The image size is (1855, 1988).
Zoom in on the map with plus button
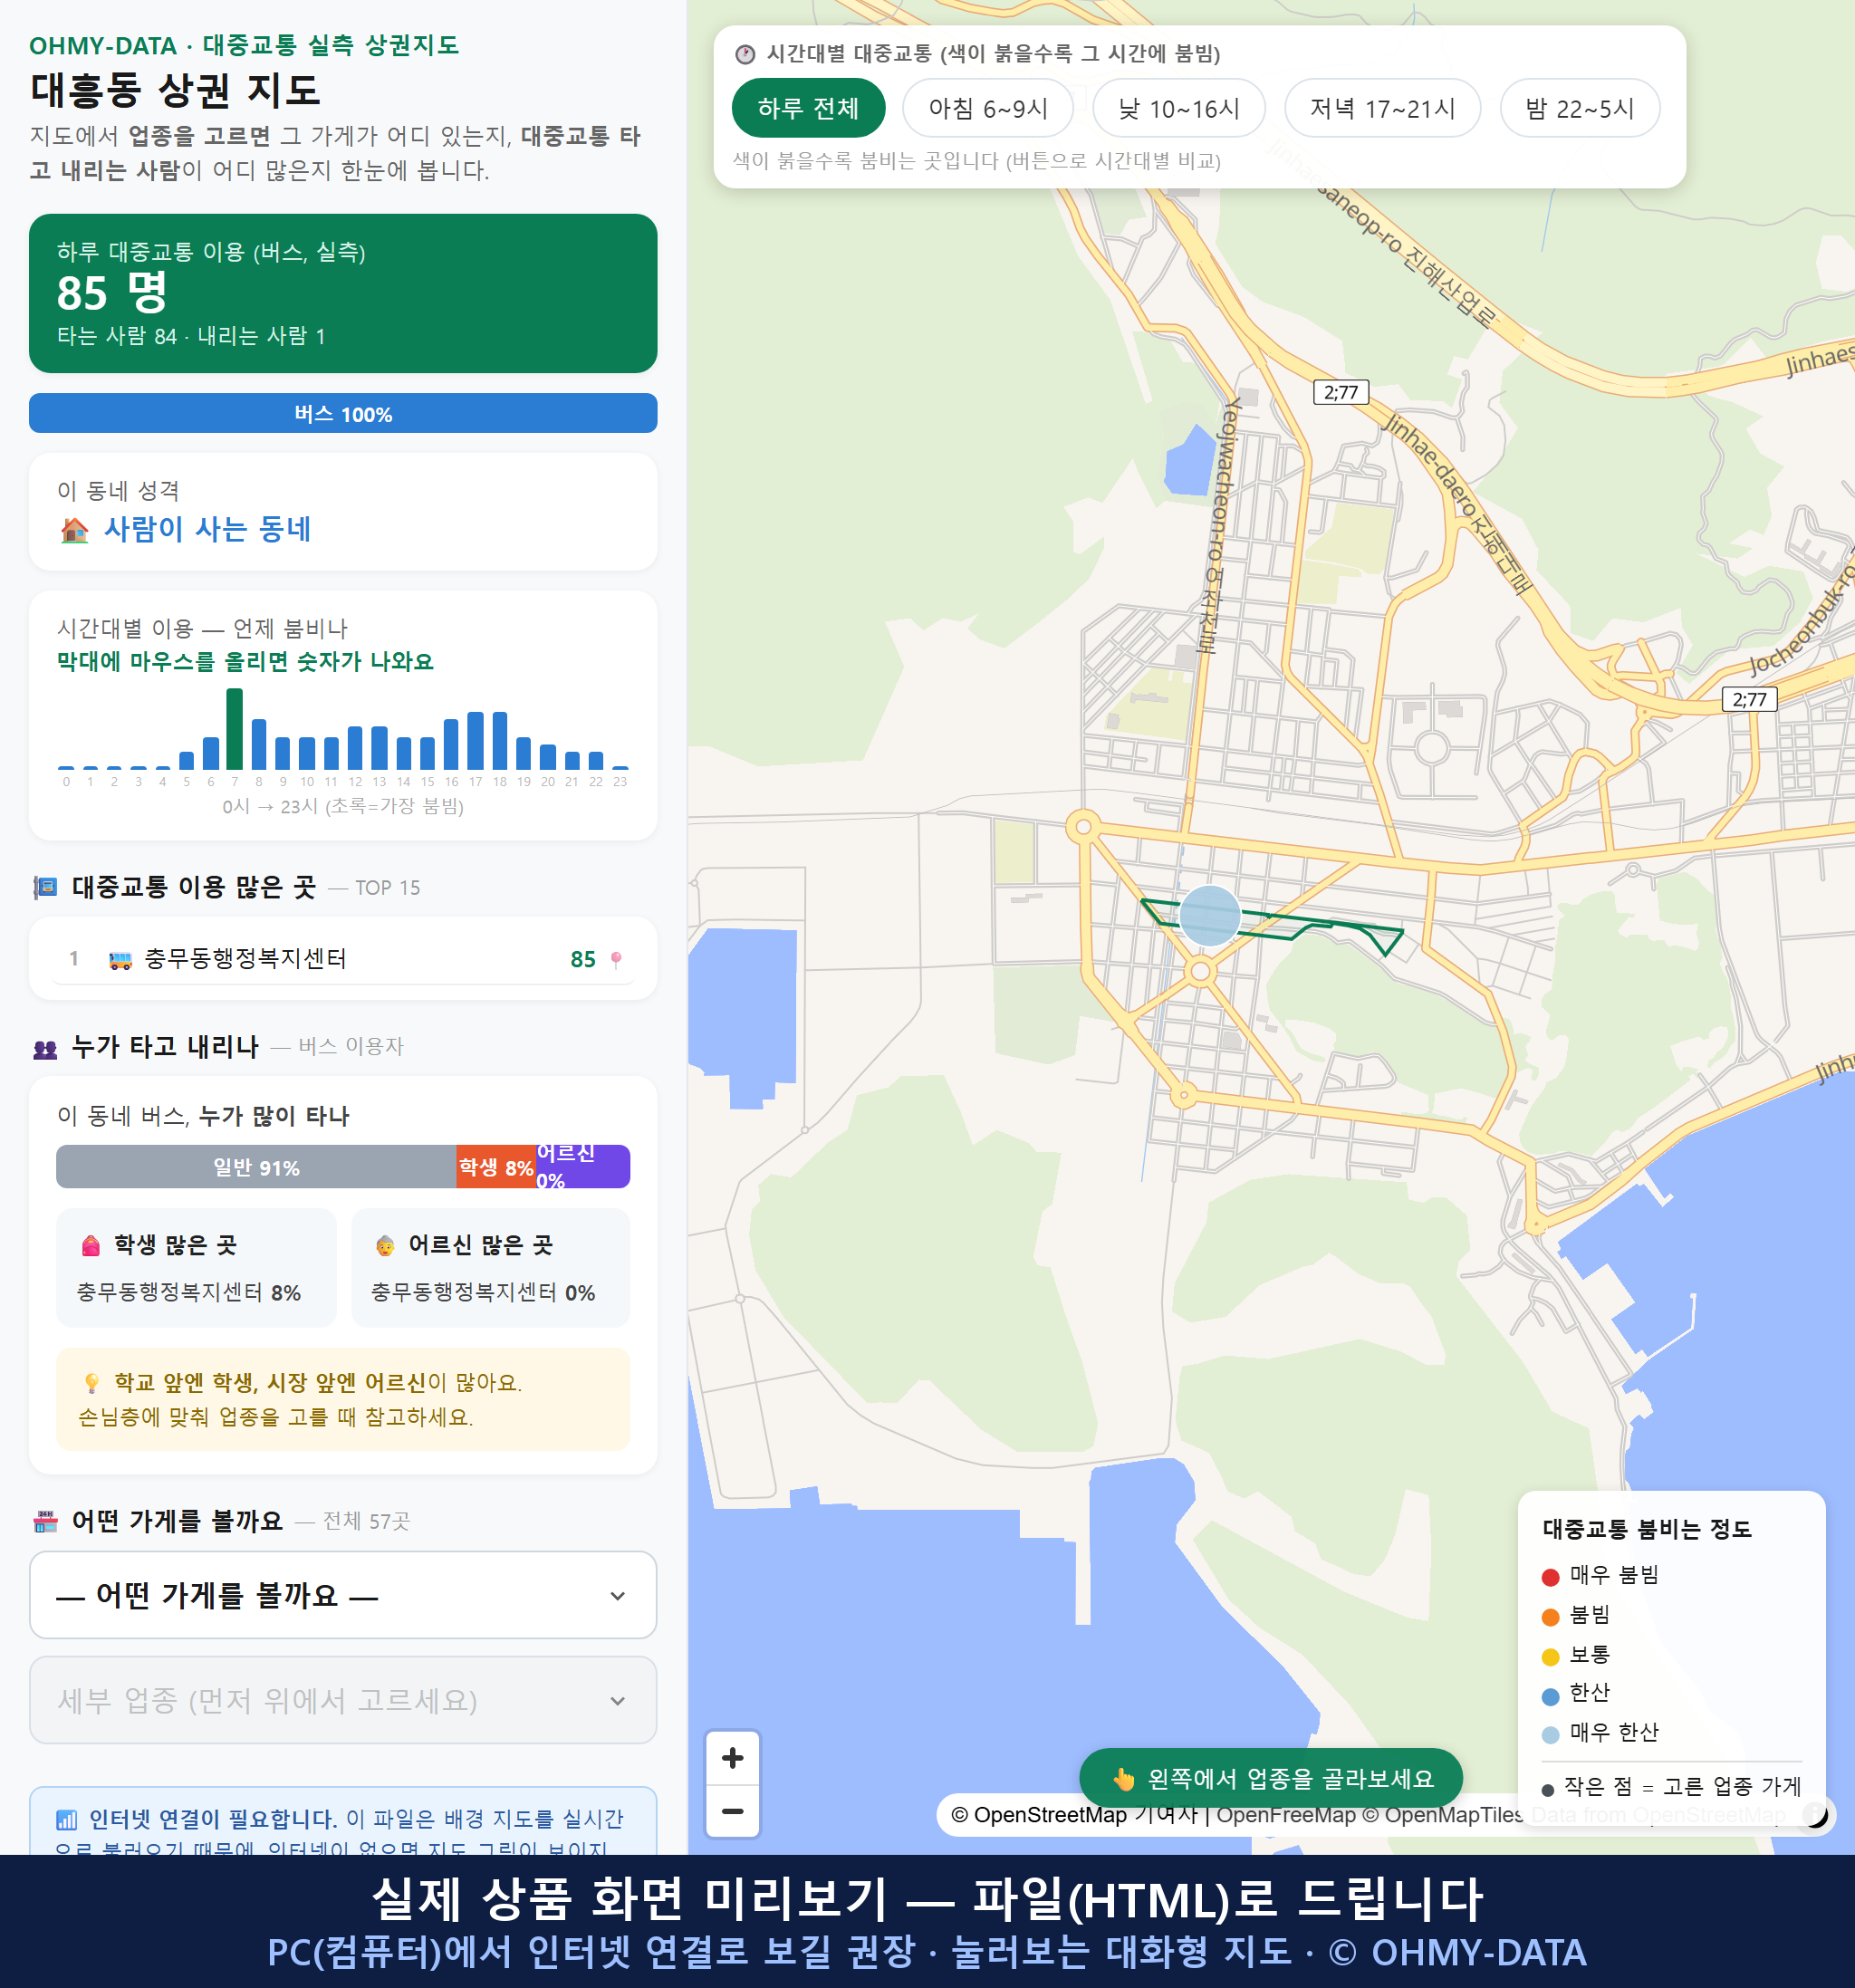click(732, 1757)
